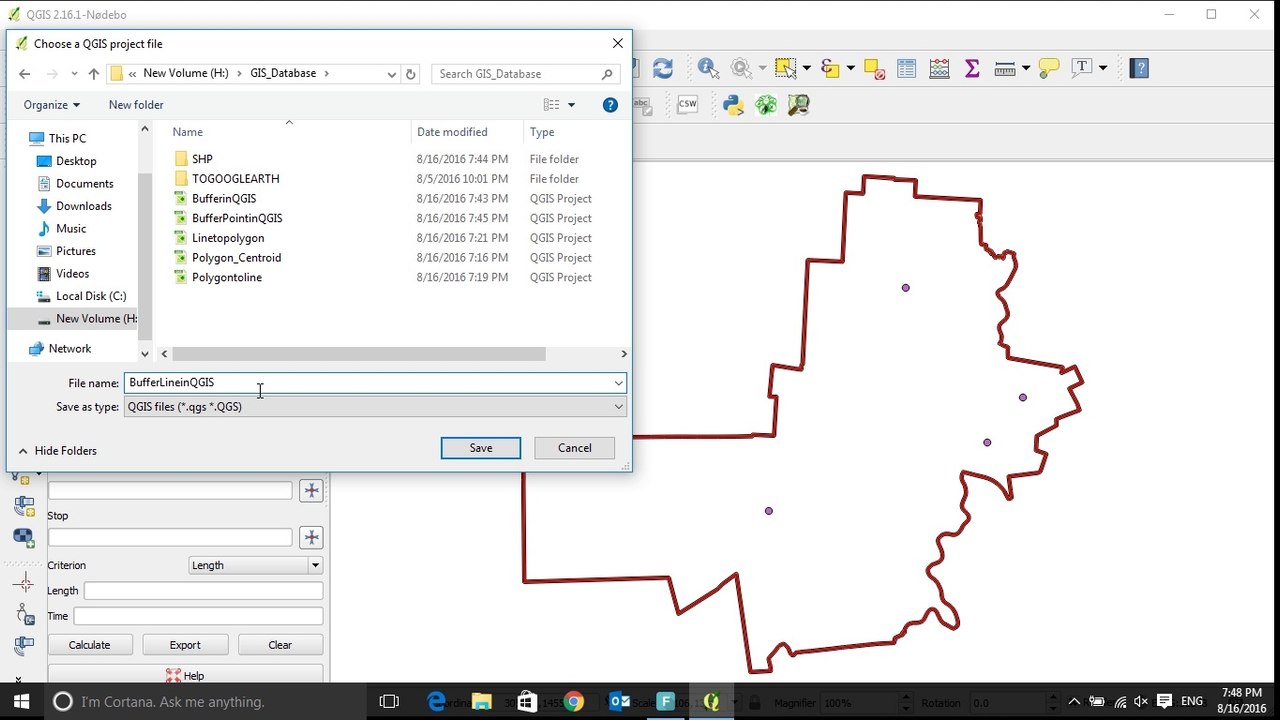Click the Deselect features icon

(x=873, y=68)
